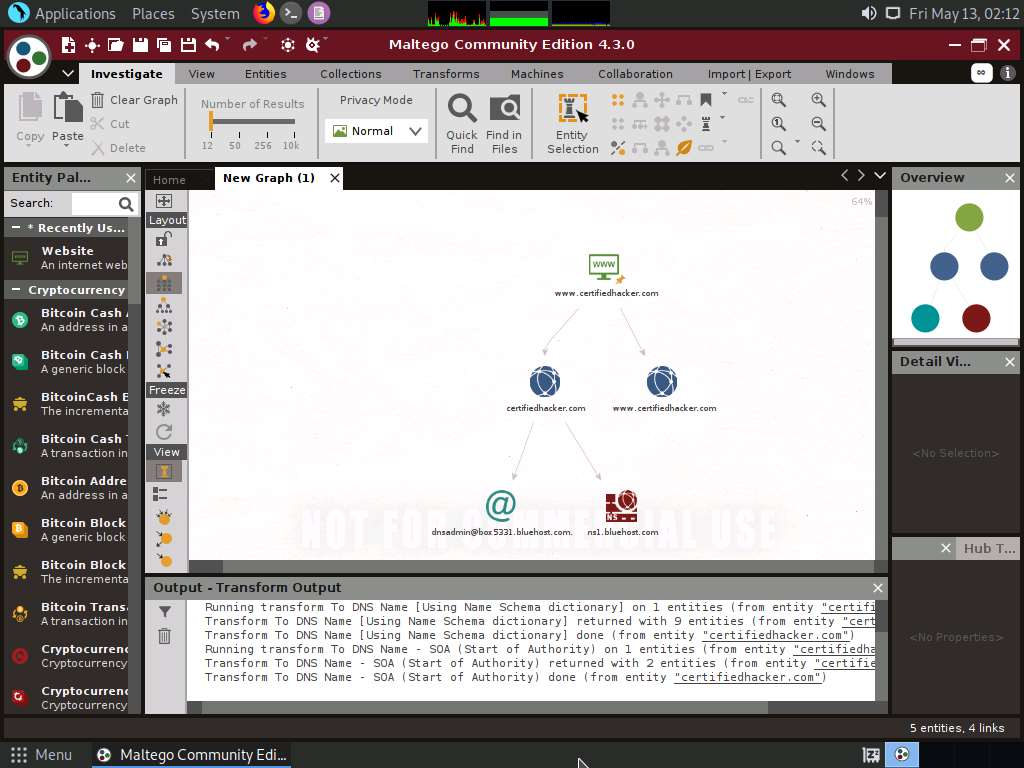Open the Transforms ribbon tab
The height and width of the screenshot is (768, 1024).
coord(446,74)
